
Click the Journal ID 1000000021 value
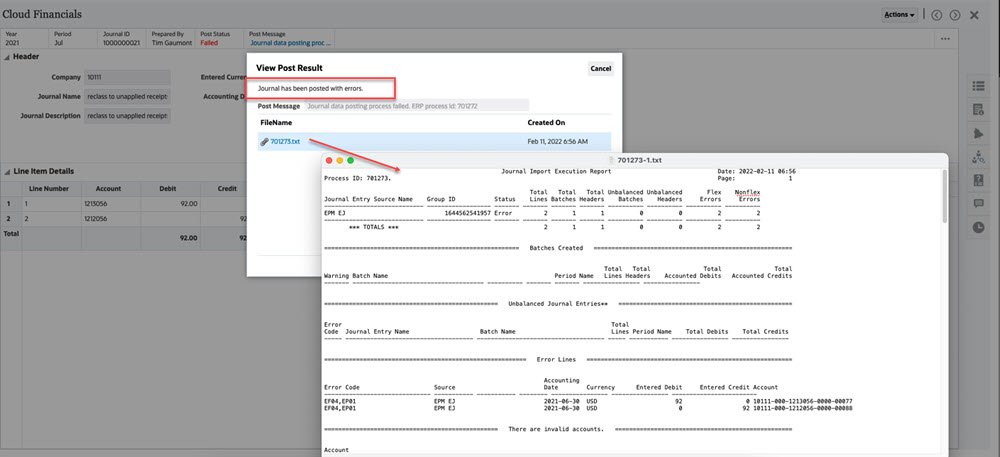(x=121, y=43)
